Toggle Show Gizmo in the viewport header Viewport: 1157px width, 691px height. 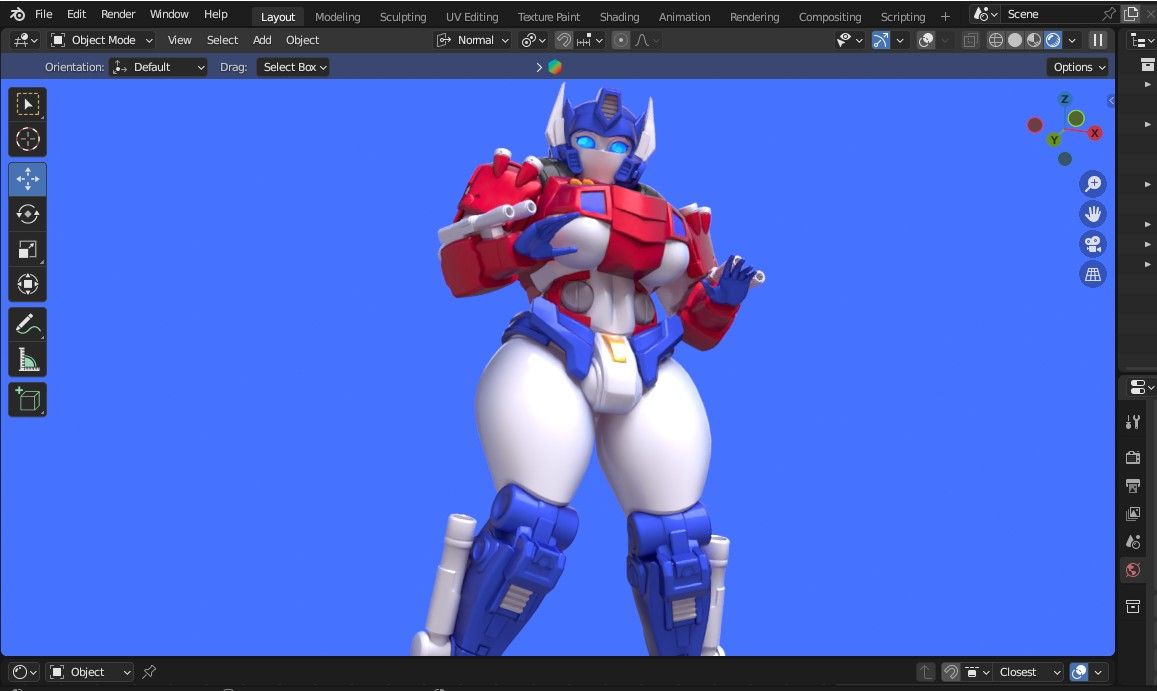pyautogui.click(x=880, y=40)
